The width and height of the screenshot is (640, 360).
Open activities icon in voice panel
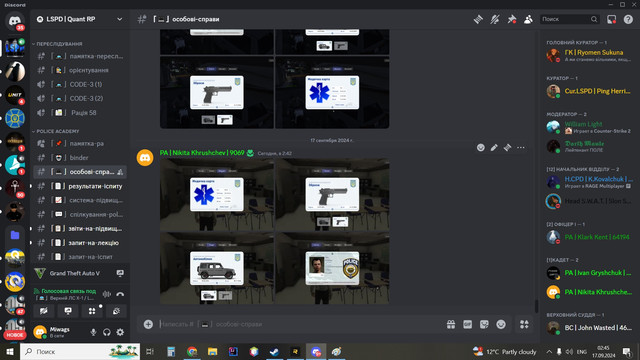click(92, 311)
